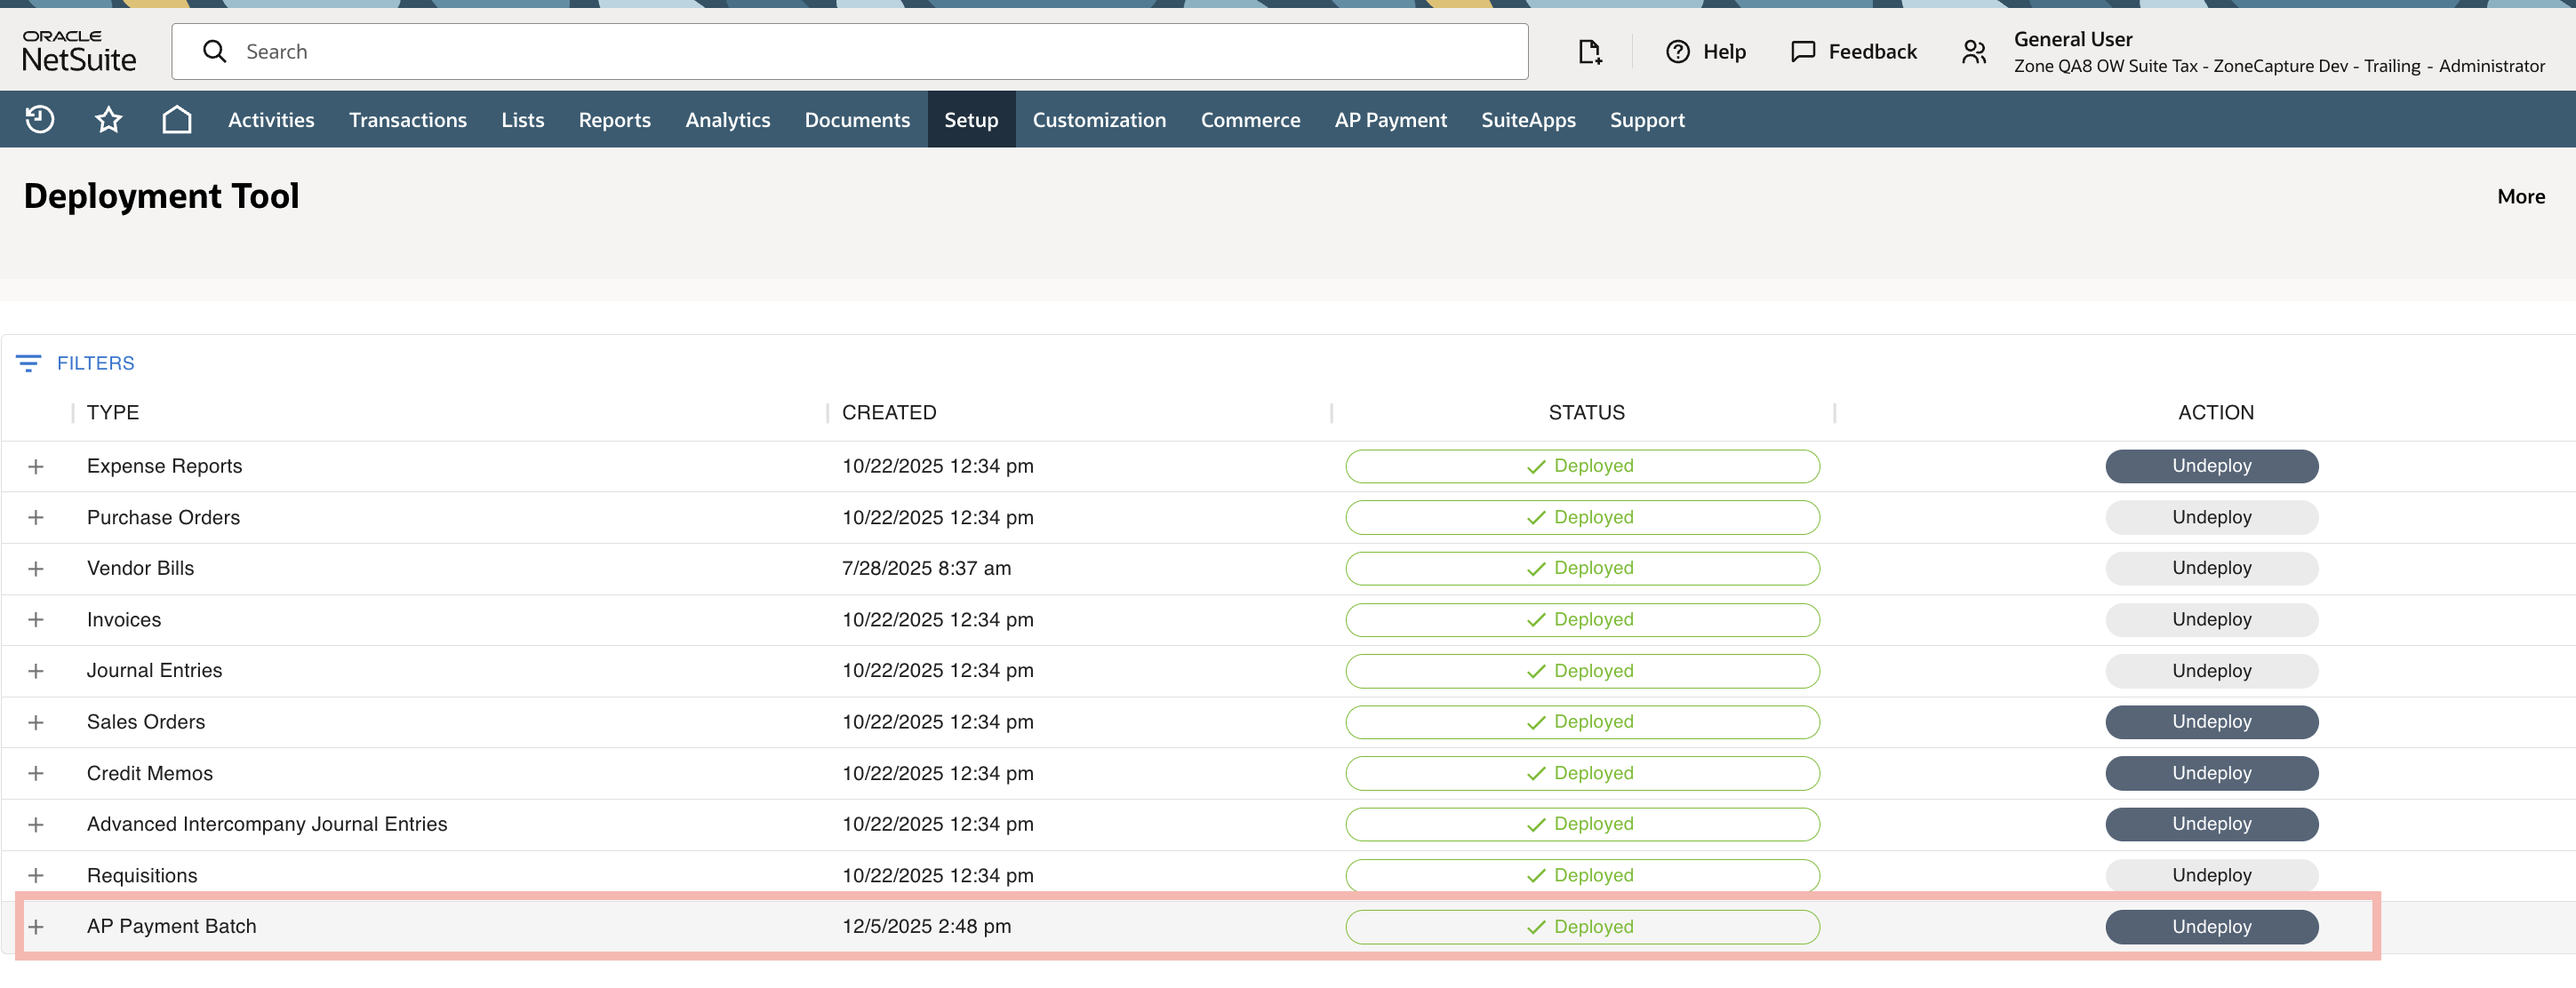Click the Feedback speech bubble icon
This screenshot has width=2576, height=988.
pyautogui.click(x=1802, y=52)
